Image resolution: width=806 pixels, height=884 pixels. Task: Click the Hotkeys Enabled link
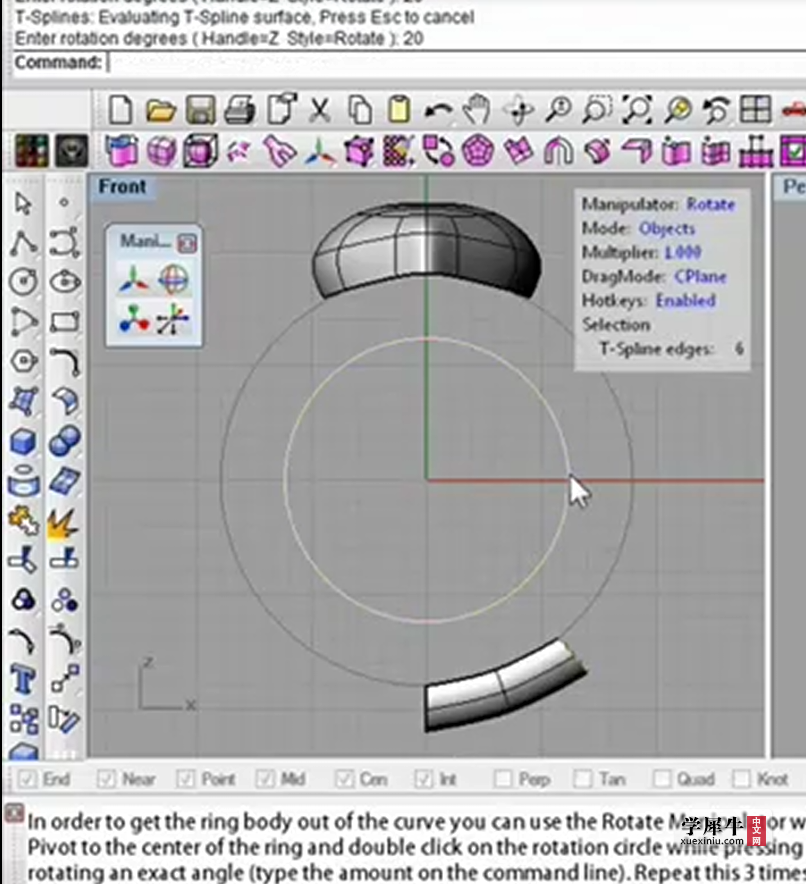click(685, 300)
